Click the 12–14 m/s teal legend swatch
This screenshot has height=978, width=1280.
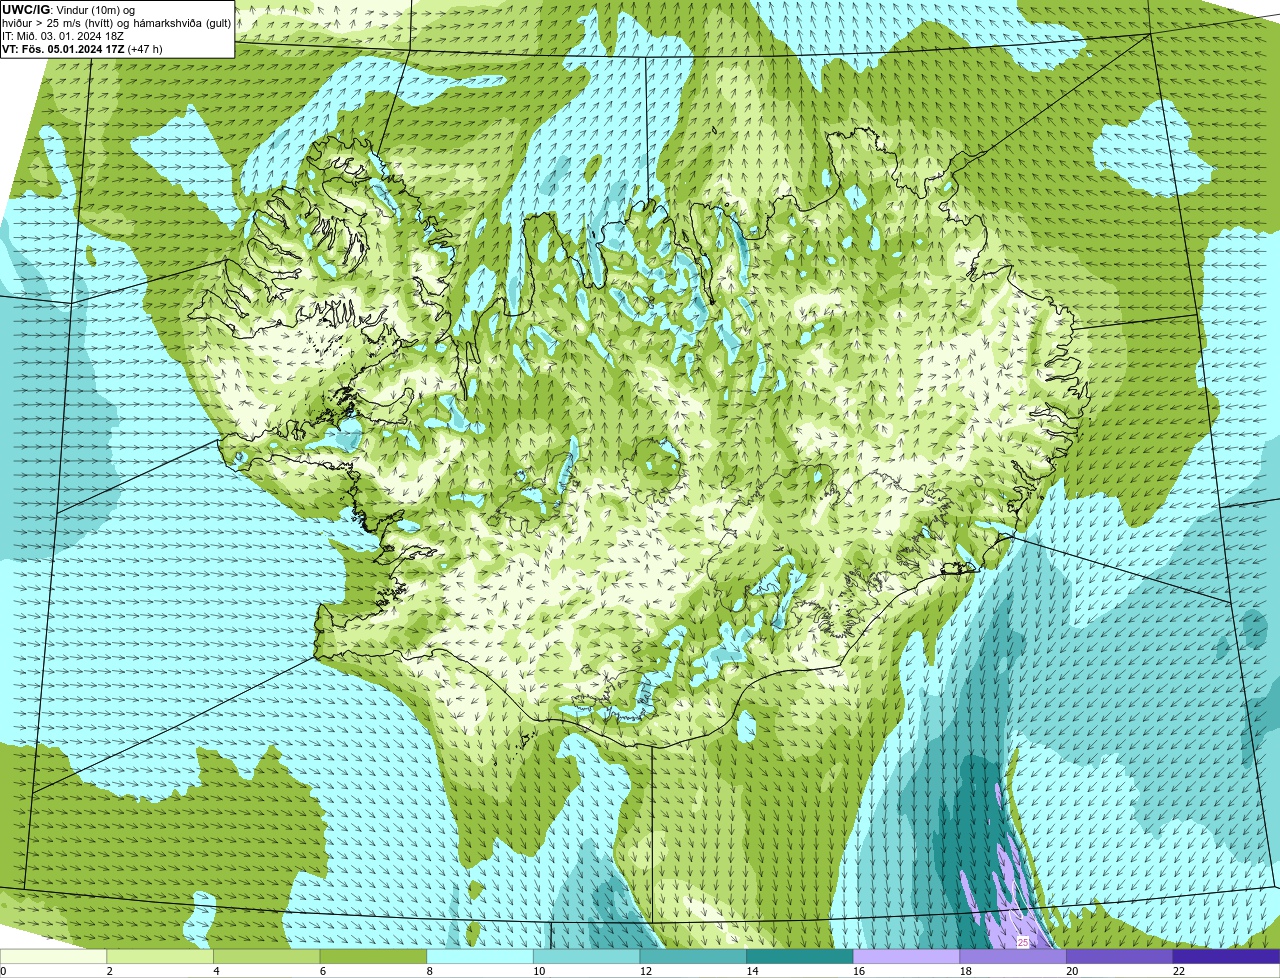[693, 956]
